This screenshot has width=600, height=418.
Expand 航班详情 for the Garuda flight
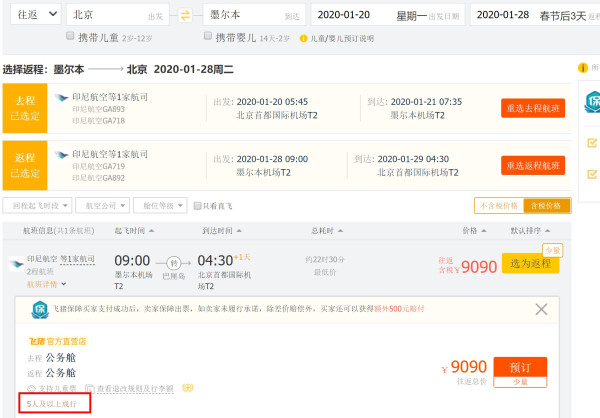(x=46, y=284)
